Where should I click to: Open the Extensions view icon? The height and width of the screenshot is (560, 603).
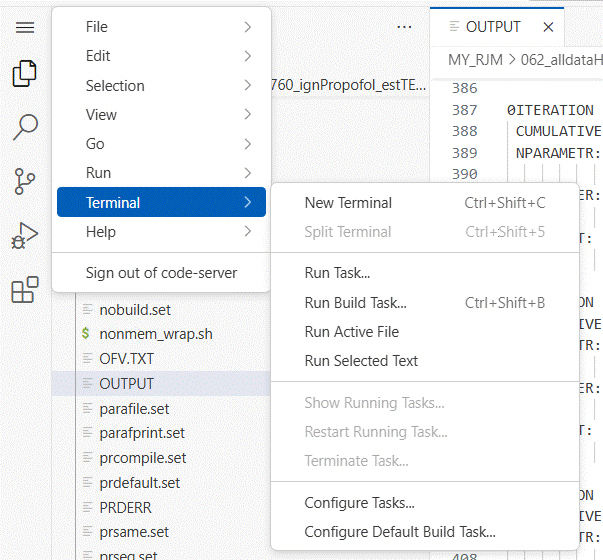point(25,290)
